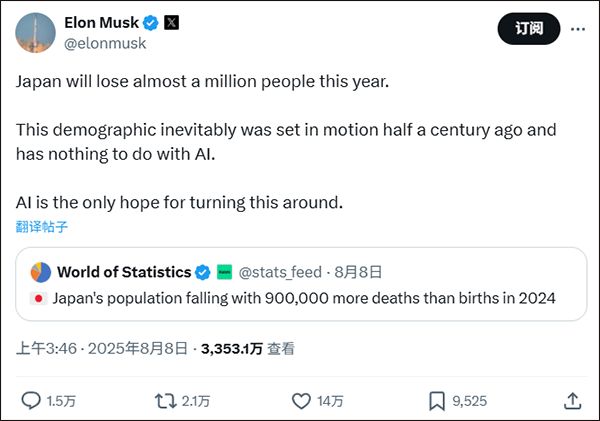Open World of Statistics profile avatar

(x=41, y=272)
